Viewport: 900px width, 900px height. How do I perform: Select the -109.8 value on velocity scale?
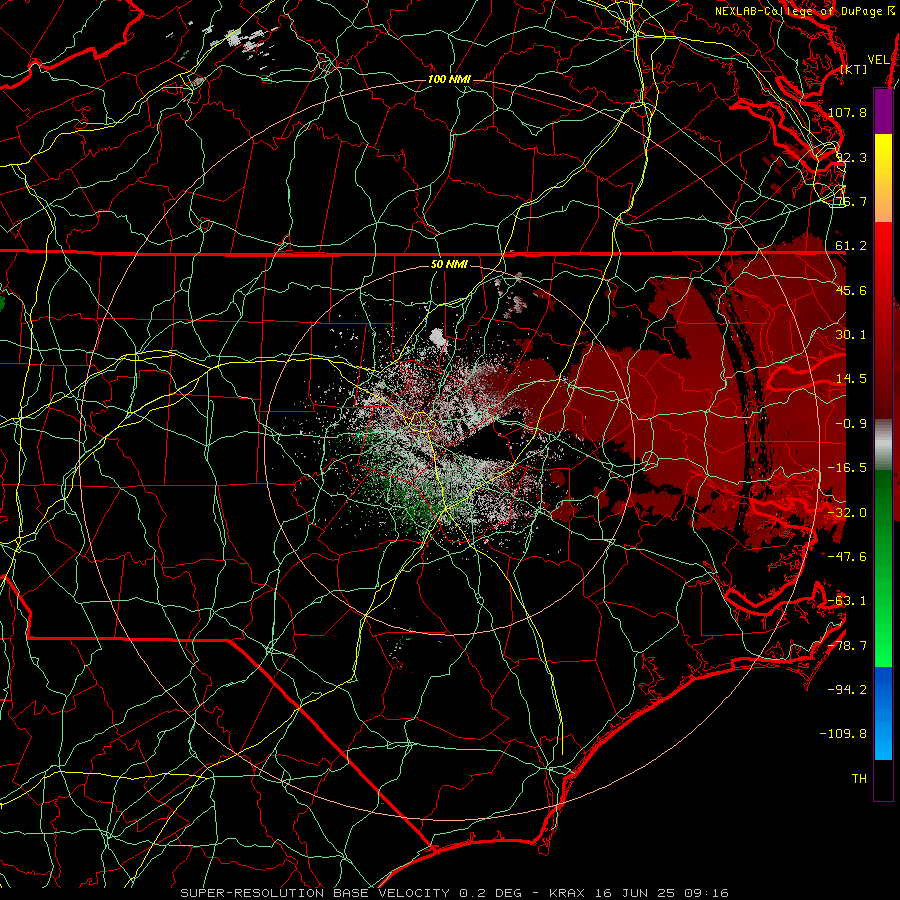pos(843,734)
